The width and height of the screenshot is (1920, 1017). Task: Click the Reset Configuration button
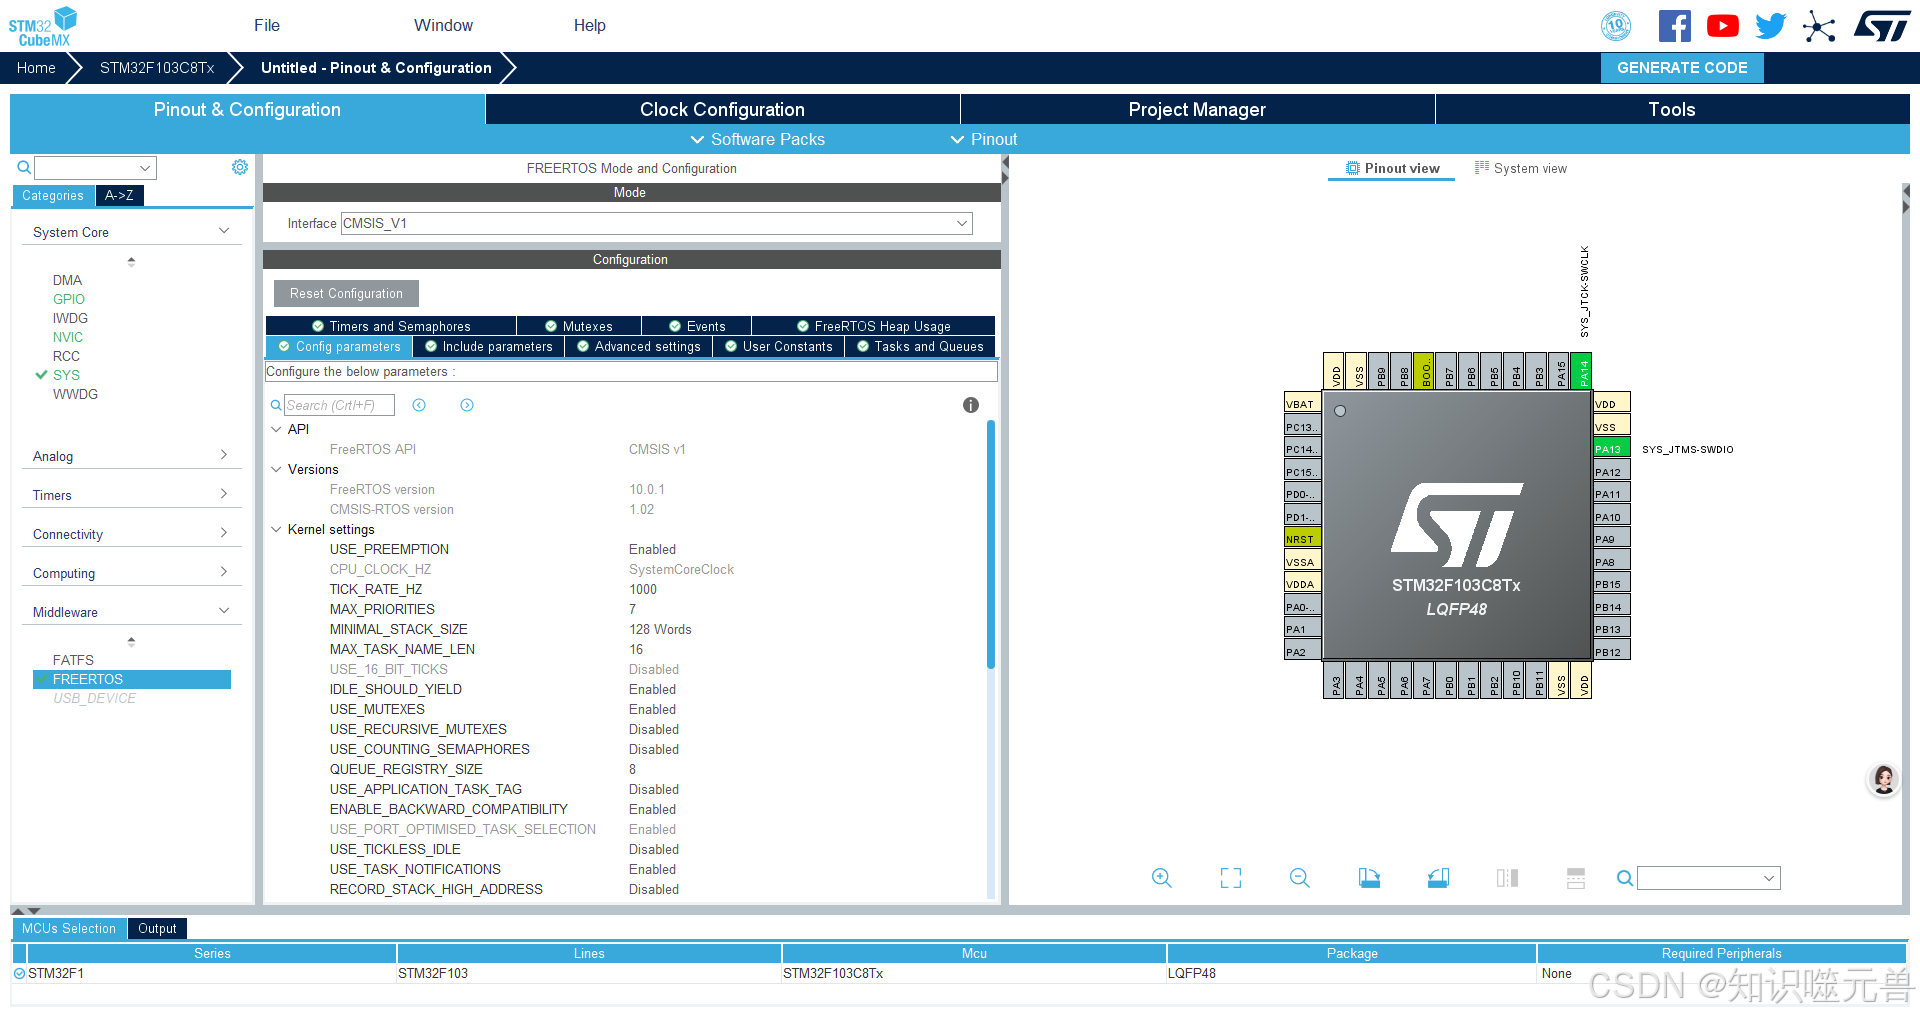pyautogui.click(x=346, y=294)
